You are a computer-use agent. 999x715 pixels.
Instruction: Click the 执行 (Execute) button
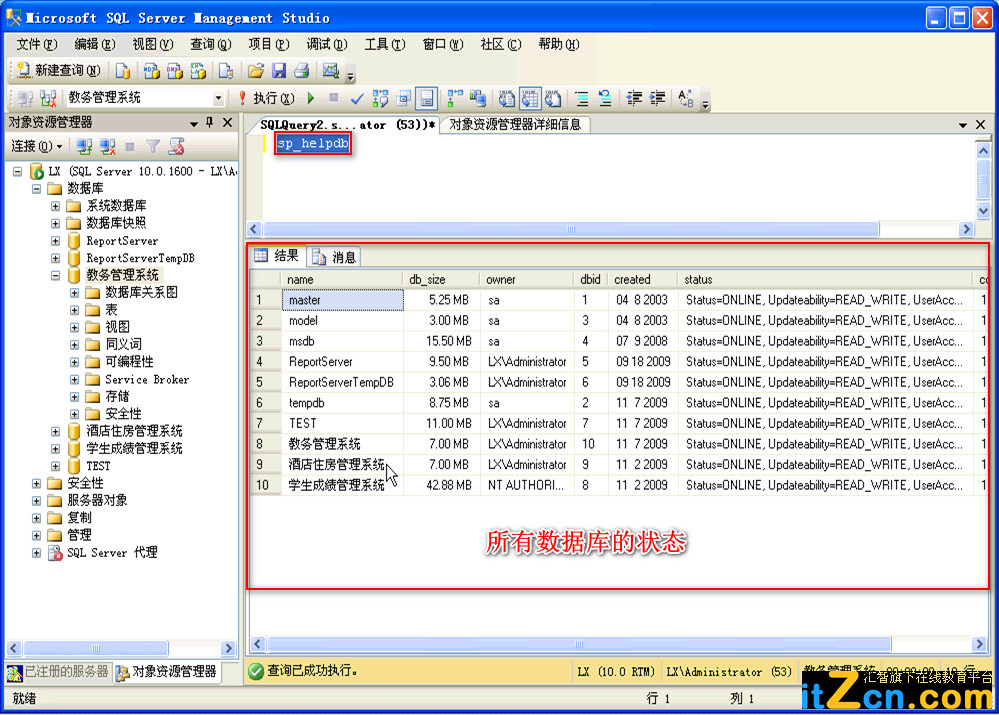click(267, 98)
